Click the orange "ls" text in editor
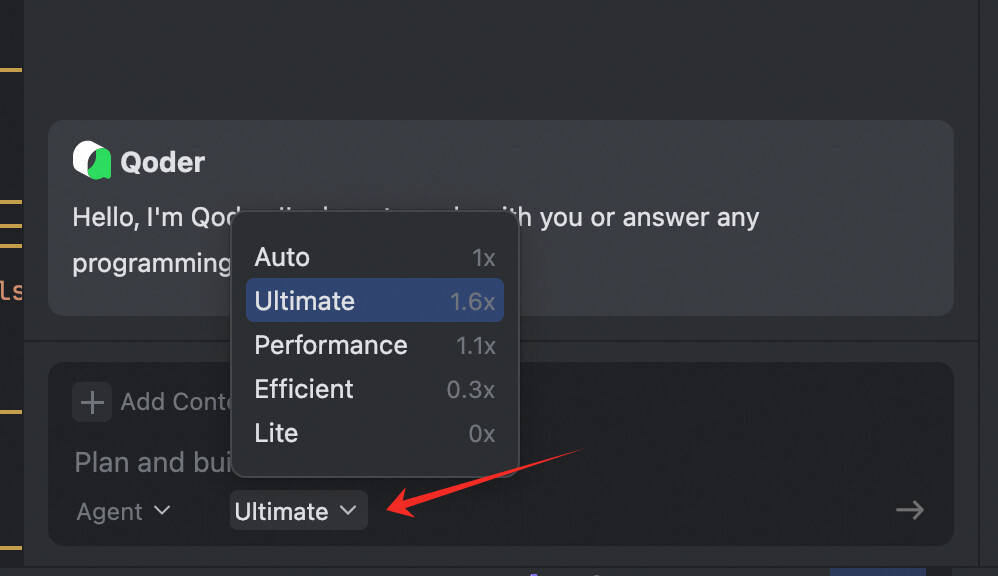The height and width of the screenshot is (576, 998). 10,291
